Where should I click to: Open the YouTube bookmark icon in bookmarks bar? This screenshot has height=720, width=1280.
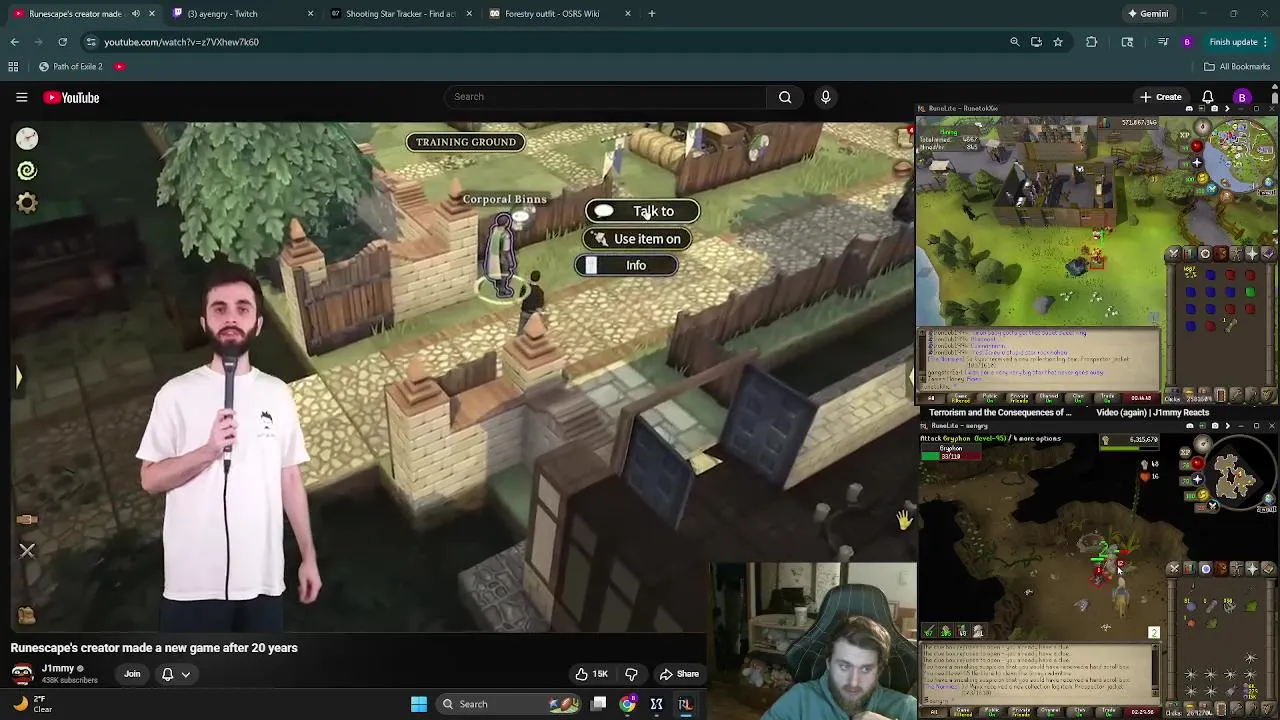coord(119,67)
